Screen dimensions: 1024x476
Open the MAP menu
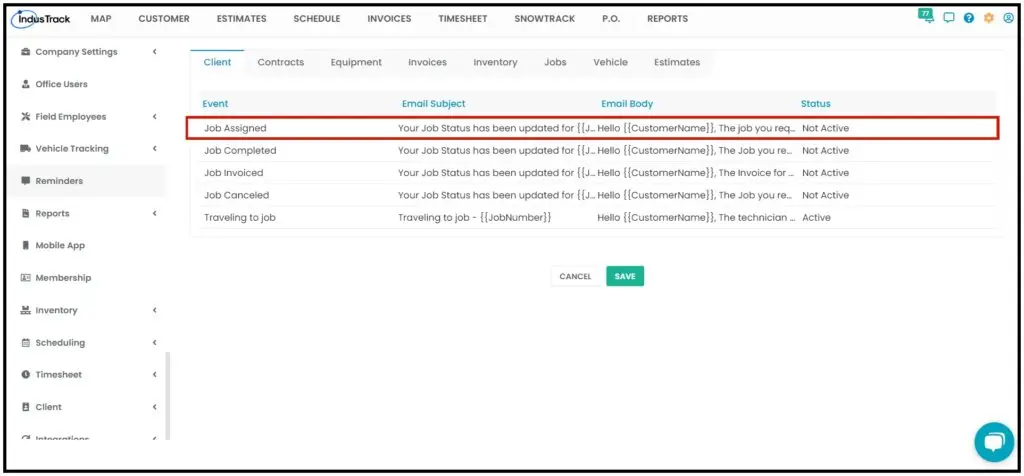[x=101, y=19]
